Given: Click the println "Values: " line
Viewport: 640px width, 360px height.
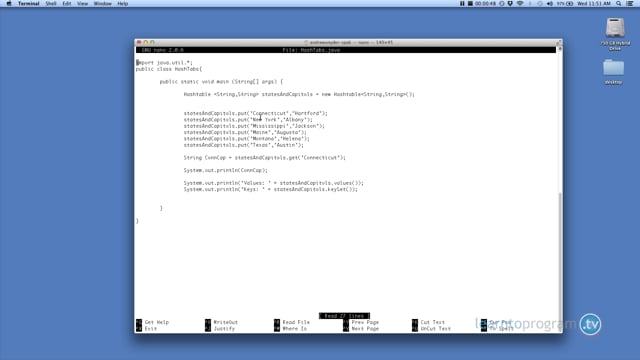Looking at the screenshot, I should coord(273,183).
